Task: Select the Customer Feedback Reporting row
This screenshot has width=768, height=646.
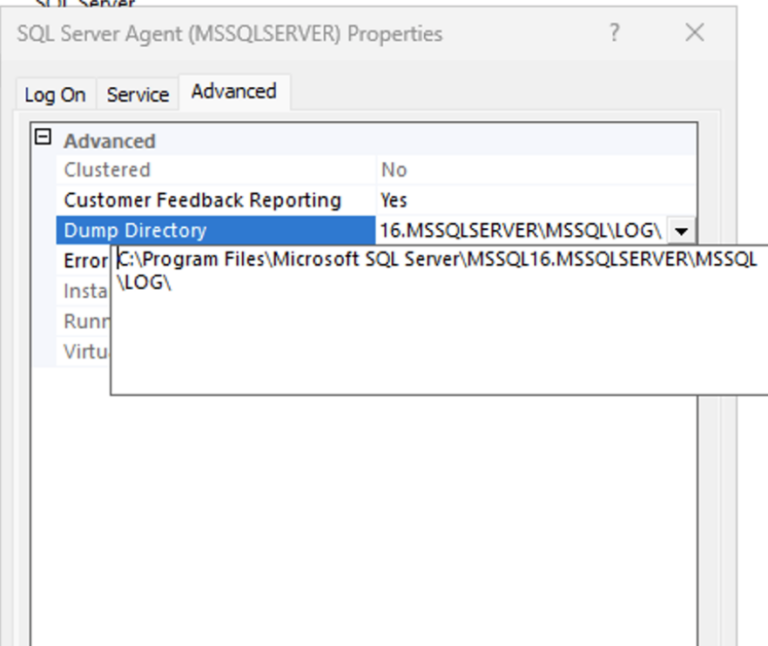Action: pyautogui.click(x=376, y=200)
